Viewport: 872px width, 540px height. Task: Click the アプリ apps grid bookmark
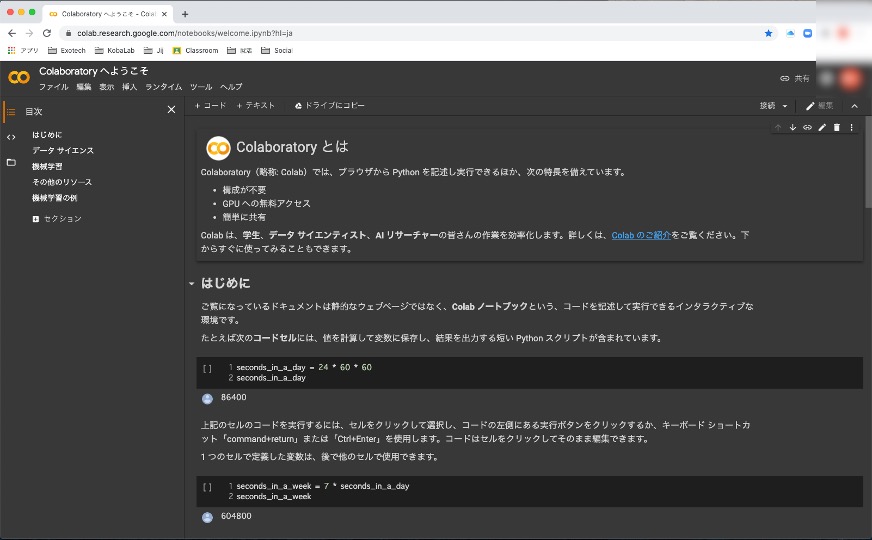tap(23, 51)
